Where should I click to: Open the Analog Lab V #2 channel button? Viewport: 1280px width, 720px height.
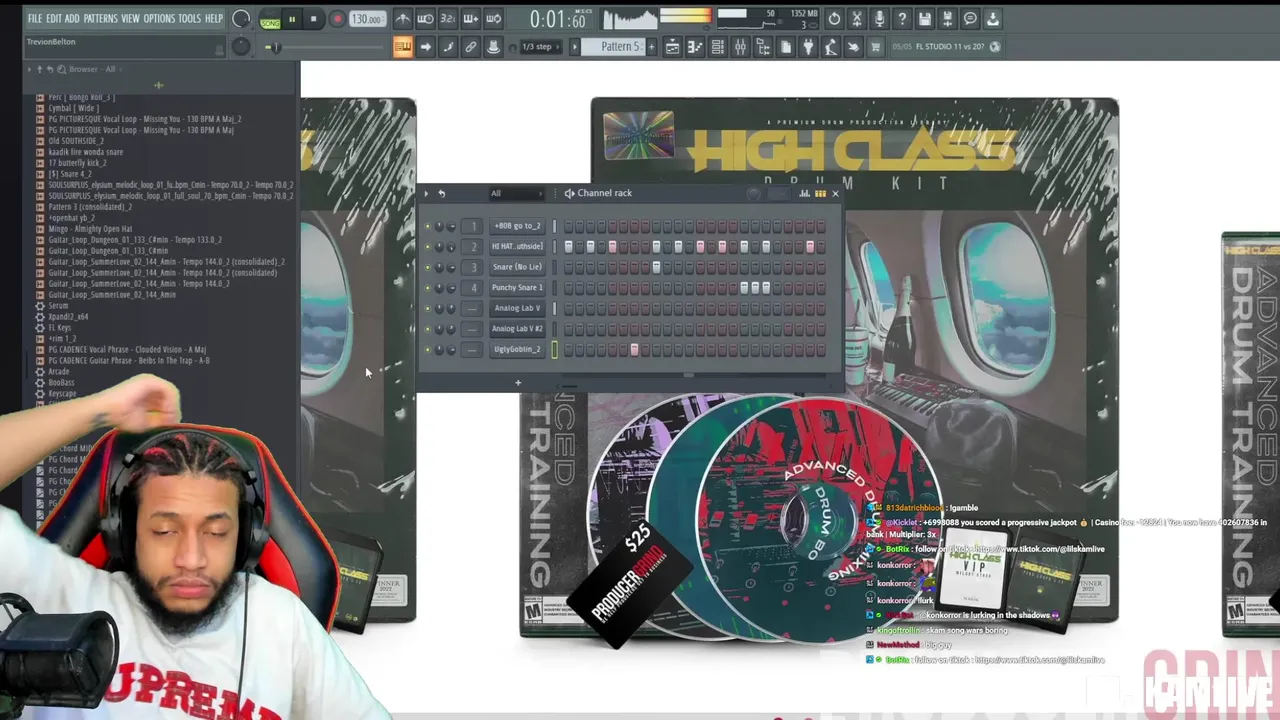(x=517, y=329)
